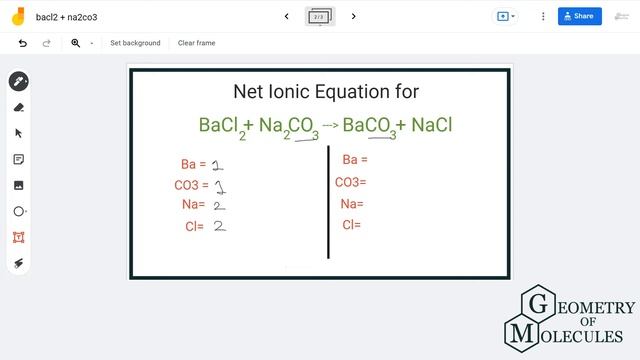This screenshot has width=640, height=360.
Task: Click Clear frame
Action: point(196,43)
